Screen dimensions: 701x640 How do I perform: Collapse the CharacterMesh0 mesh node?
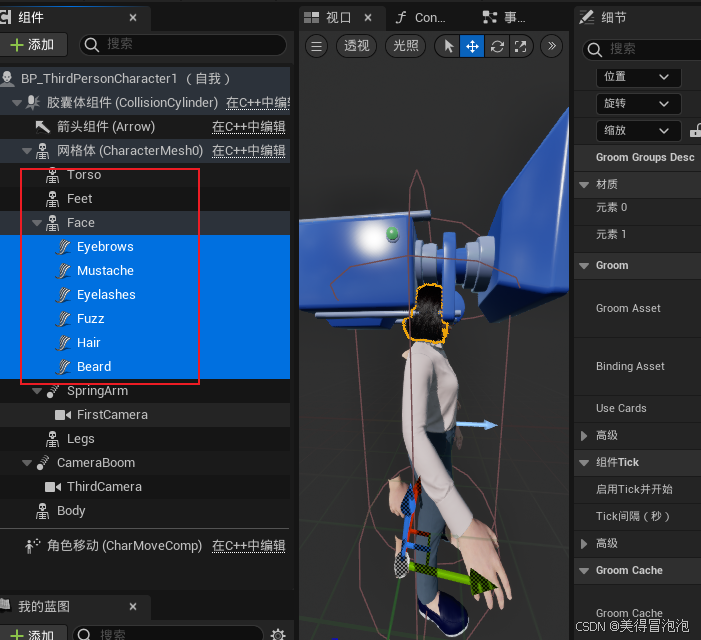pyautogui.click(x=27, y=151)
